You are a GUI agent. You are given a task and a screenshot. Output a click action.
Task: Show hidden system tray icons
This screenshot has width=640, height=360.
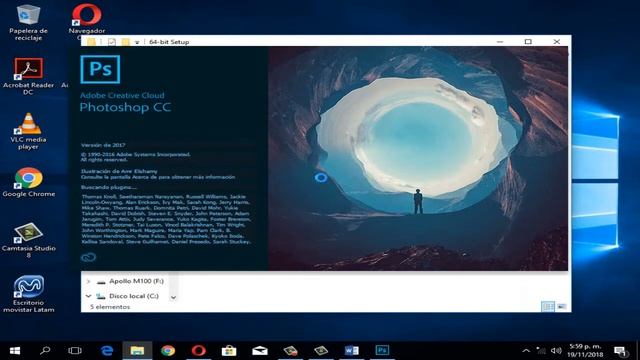click(x=526, y=351)
